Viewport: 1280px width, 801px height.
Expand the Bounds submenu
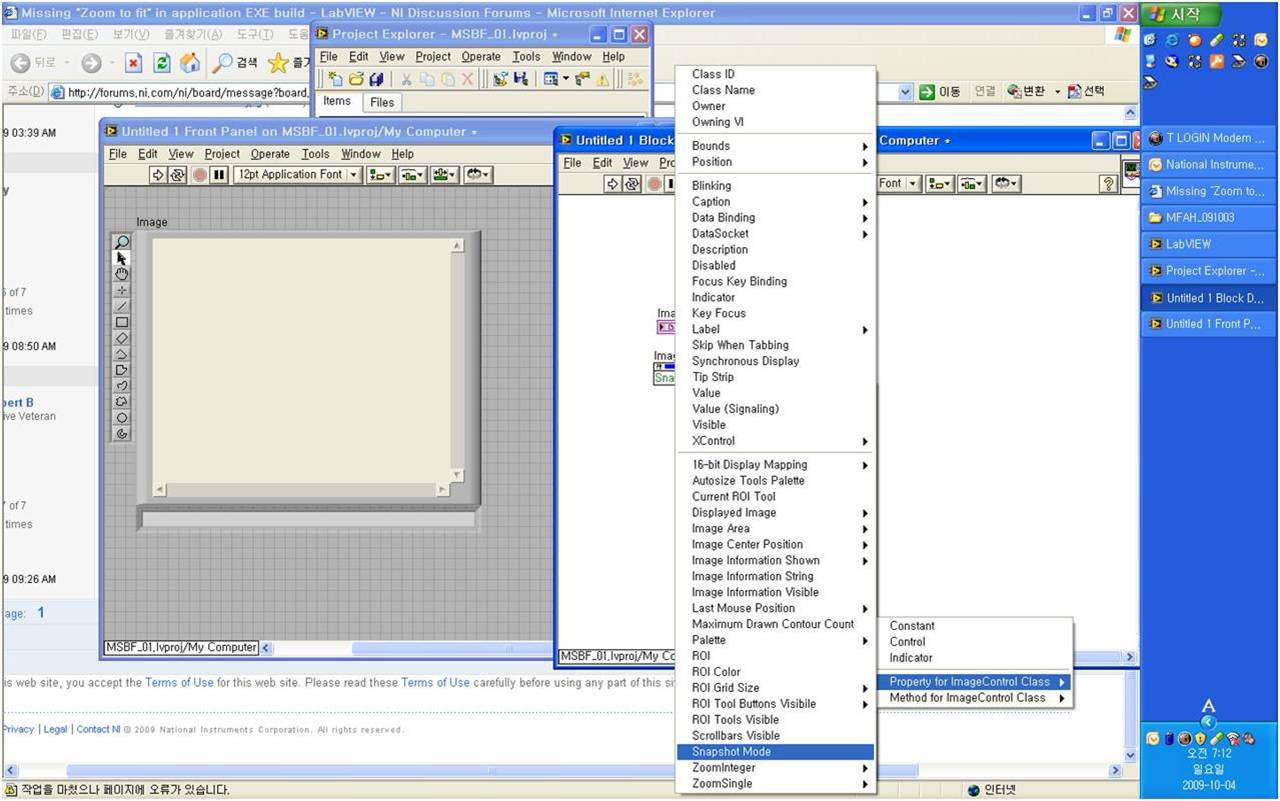(775, 146)
